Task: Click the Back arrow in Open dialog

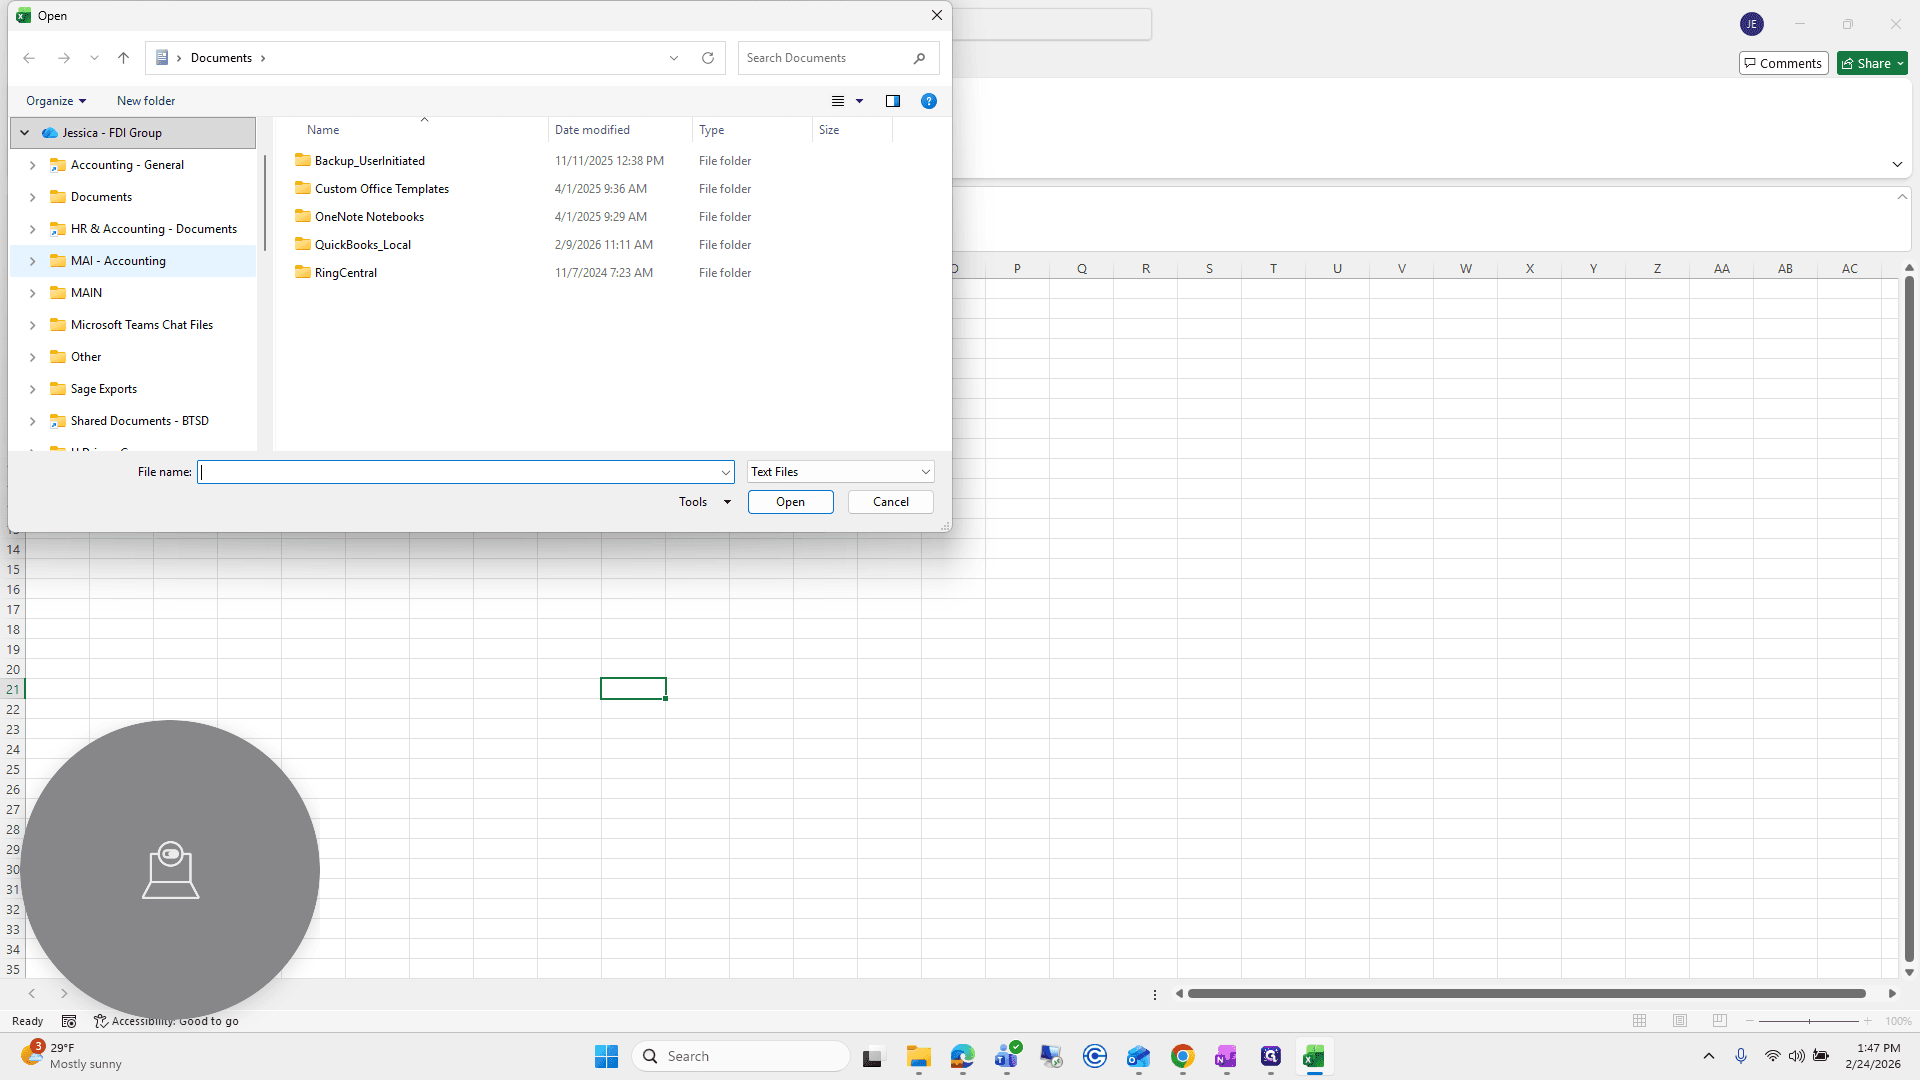Action: (29, 58)
